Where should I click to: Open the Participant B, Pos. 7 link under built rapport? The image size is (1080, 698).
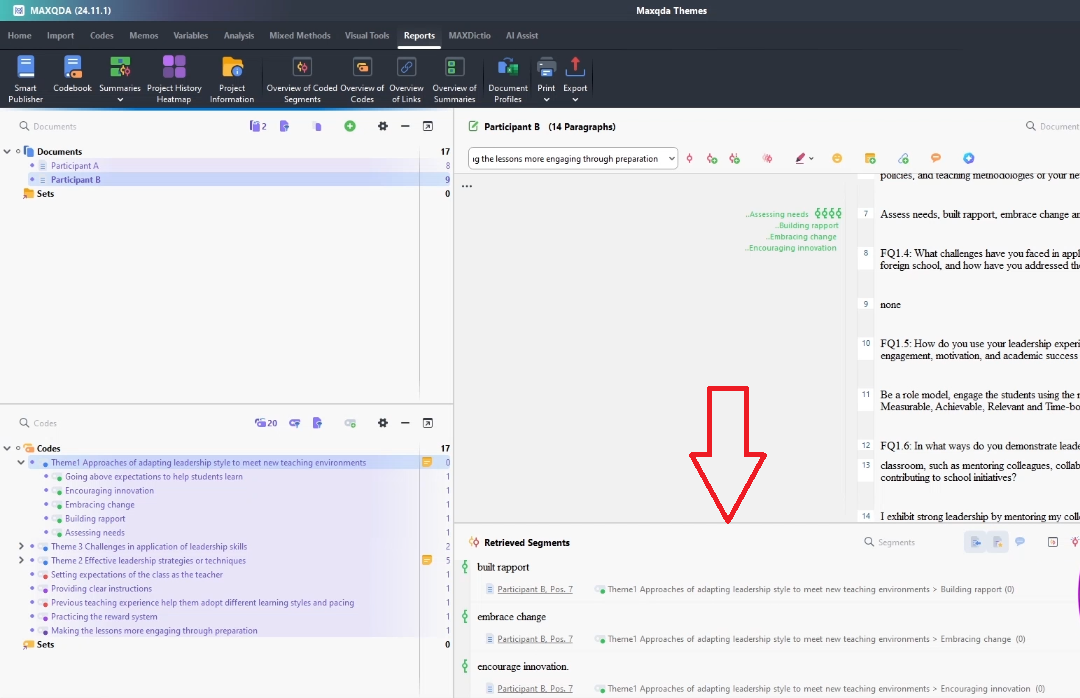[x=535, y=590]
